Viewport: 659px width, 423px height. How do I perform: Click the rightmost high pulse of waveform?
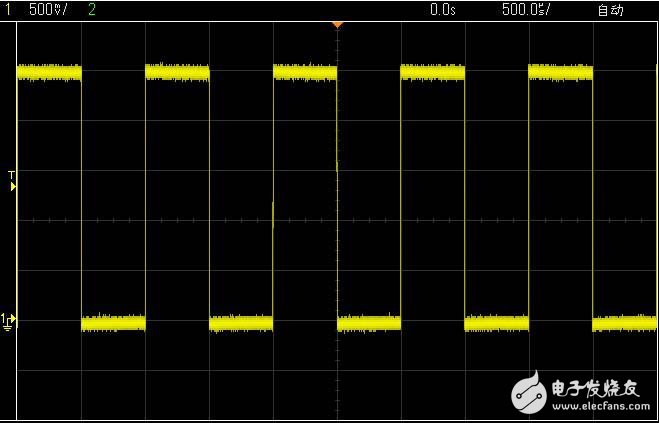pos(560,72)
